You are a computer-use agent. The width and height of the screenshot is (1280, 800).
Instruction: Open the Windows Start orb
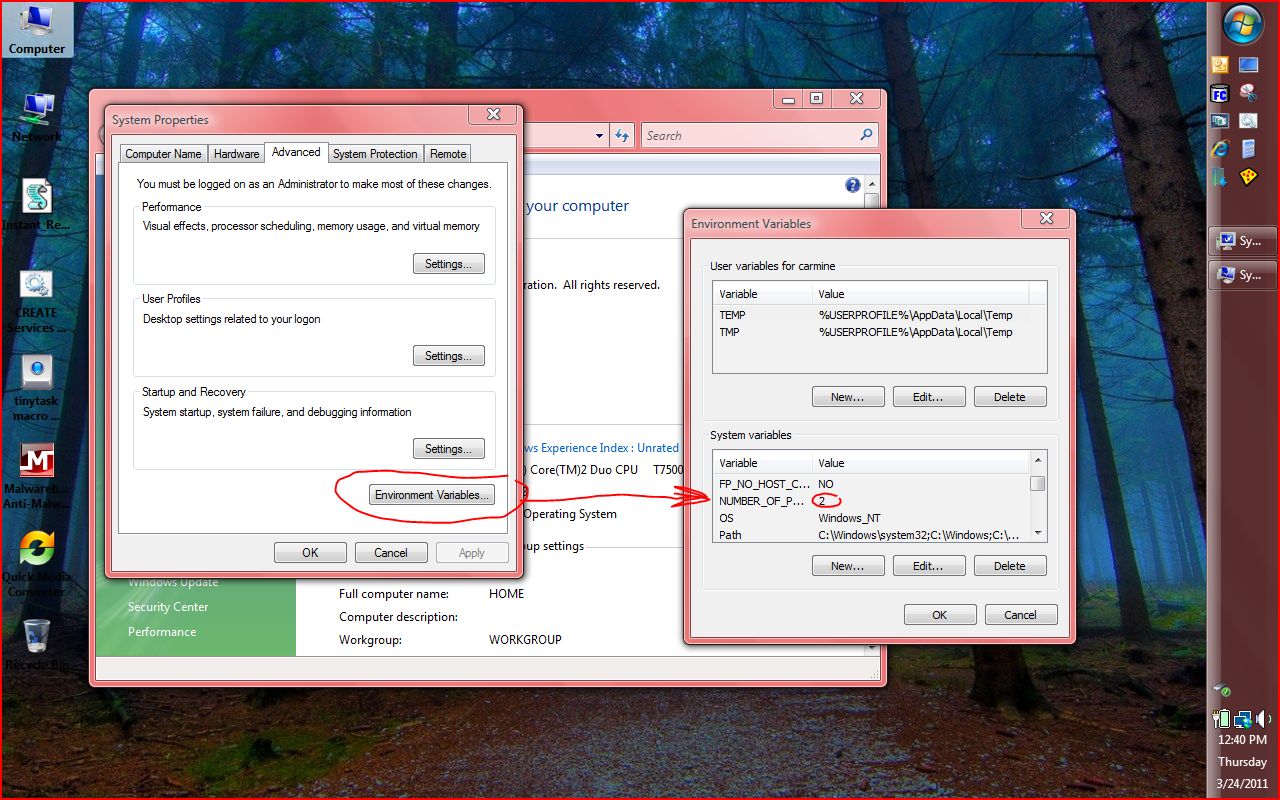(x=1243, y=25)
